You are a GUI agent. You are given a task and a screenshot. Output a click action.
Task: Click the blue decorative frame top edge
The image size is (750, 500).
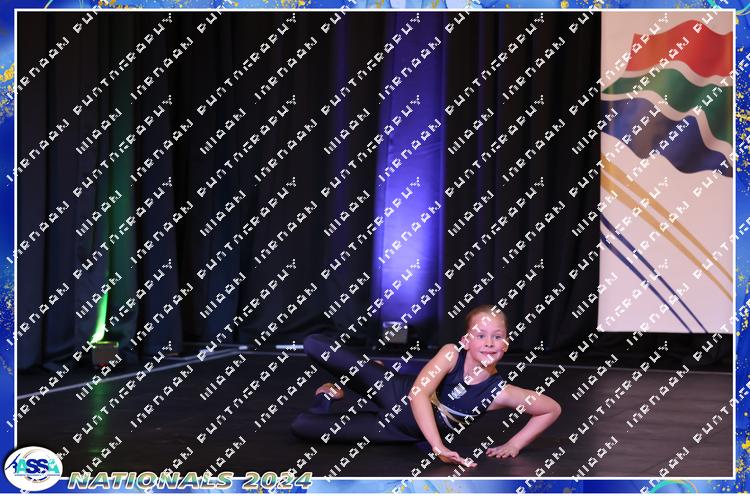(375, 5)
